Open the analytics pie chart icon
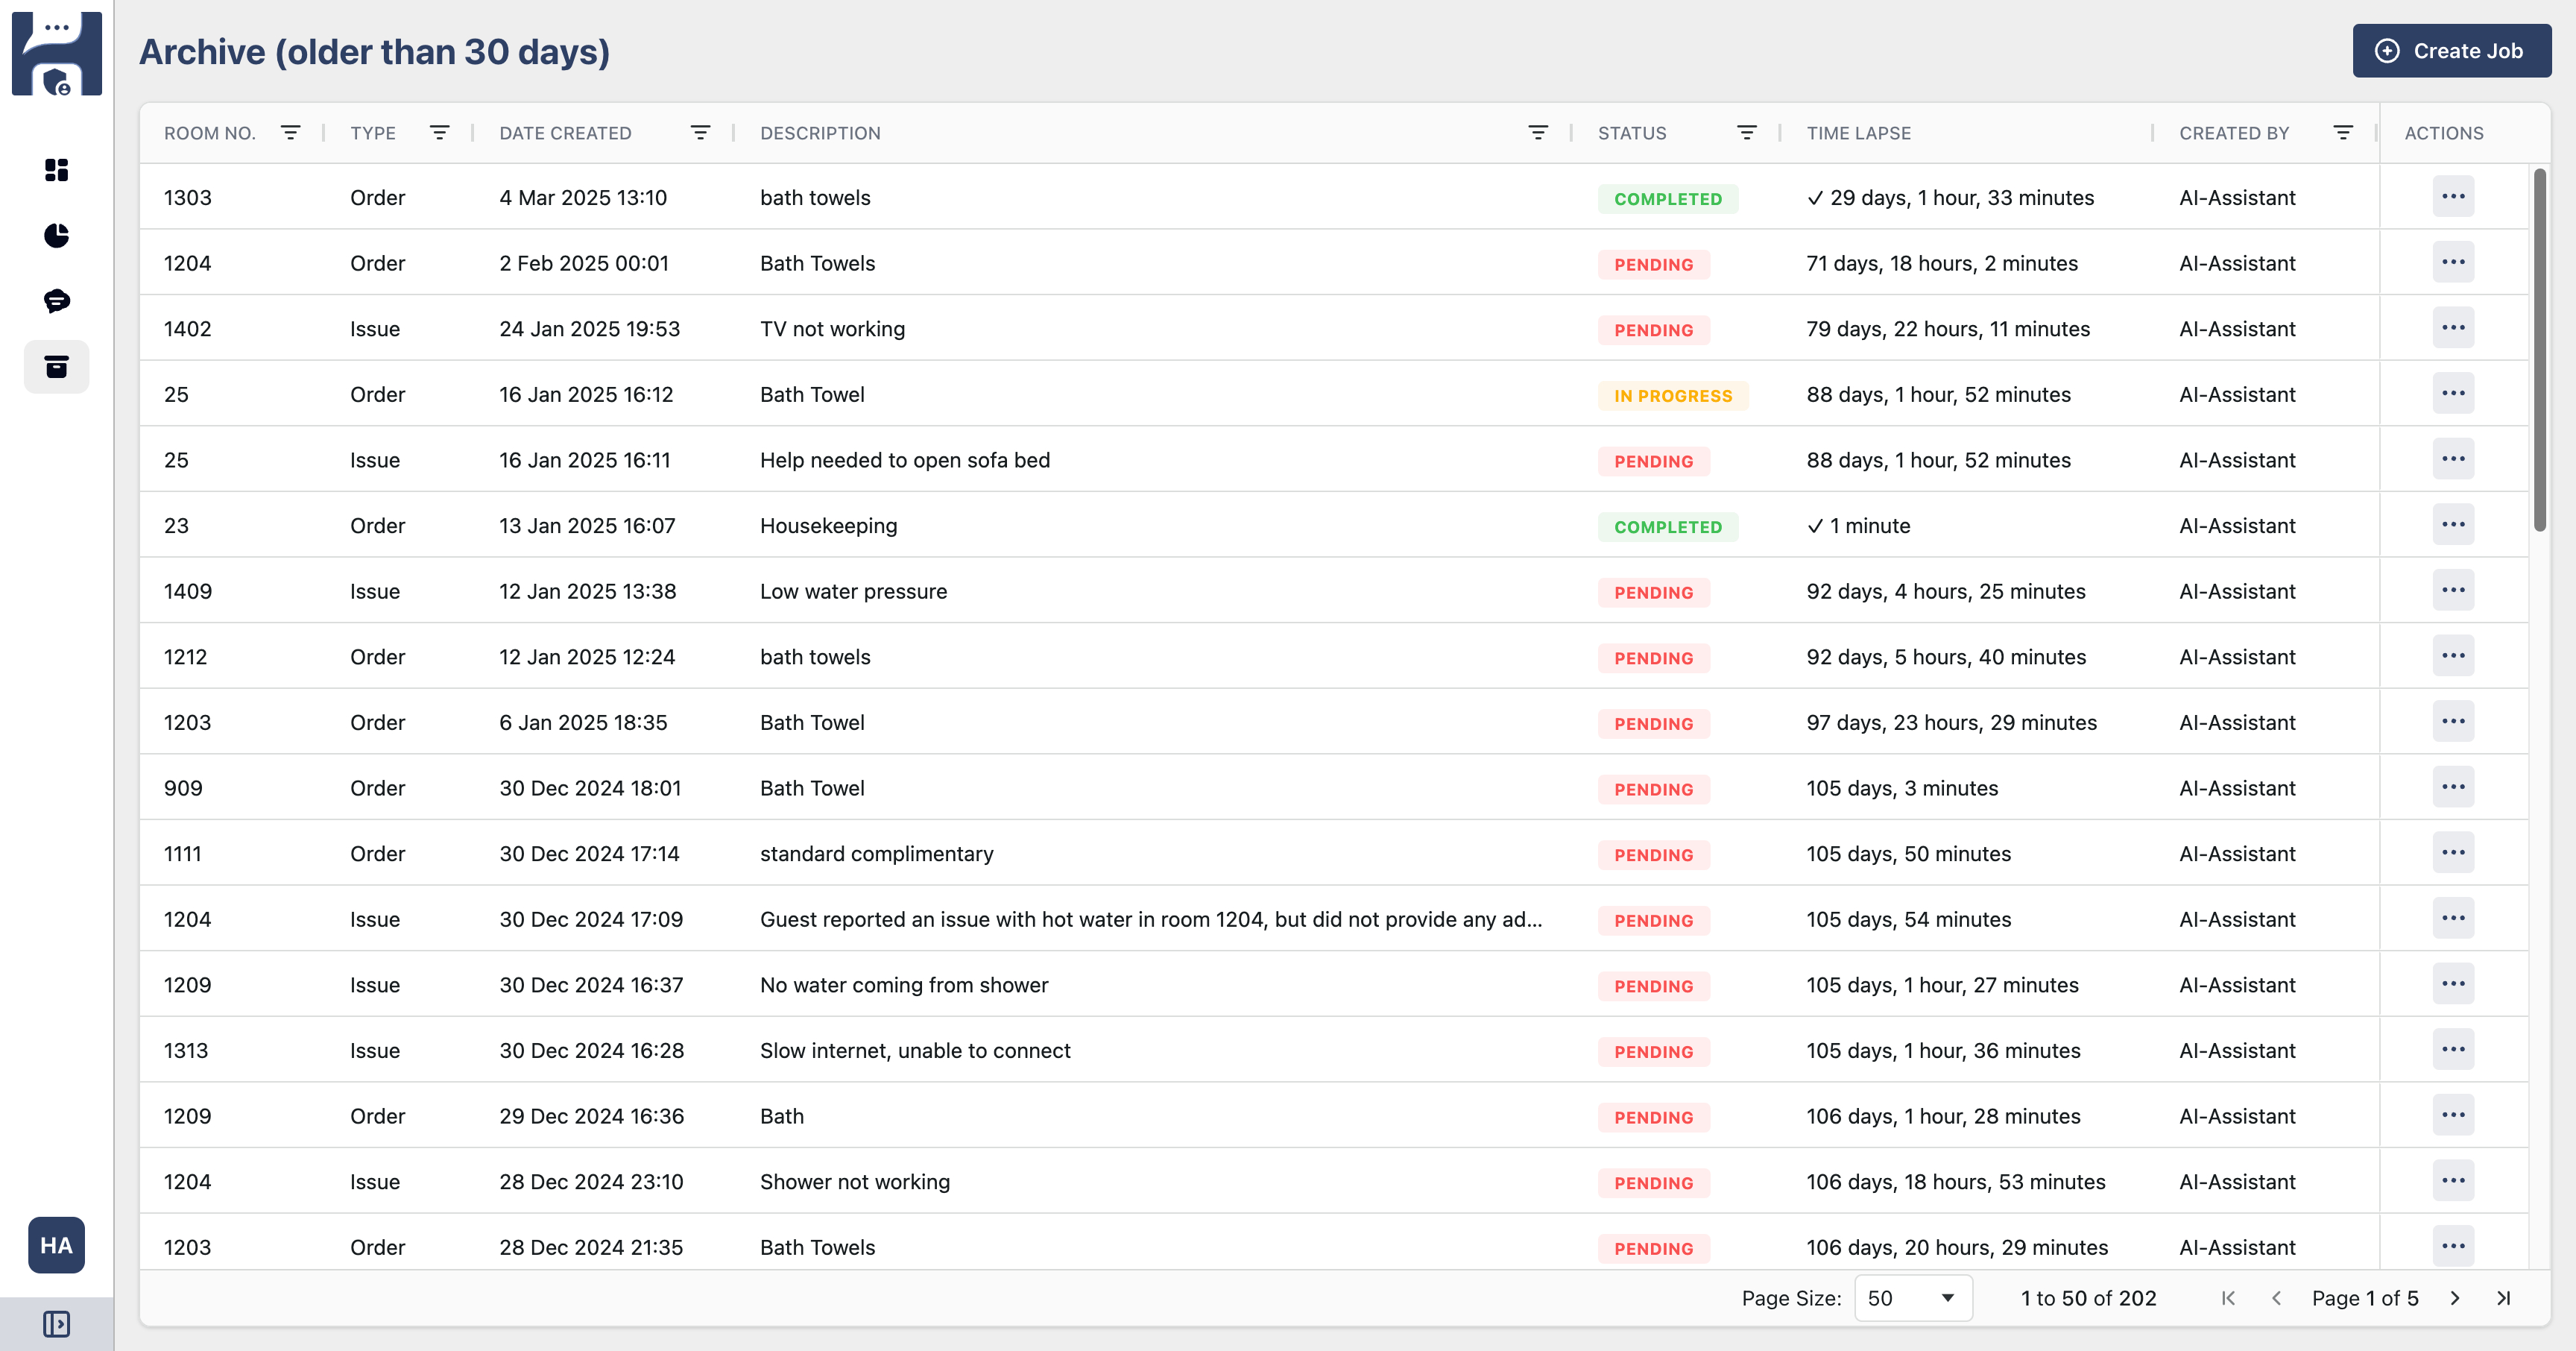This screenshot has height=1351, width=2576. coord(57,235)
